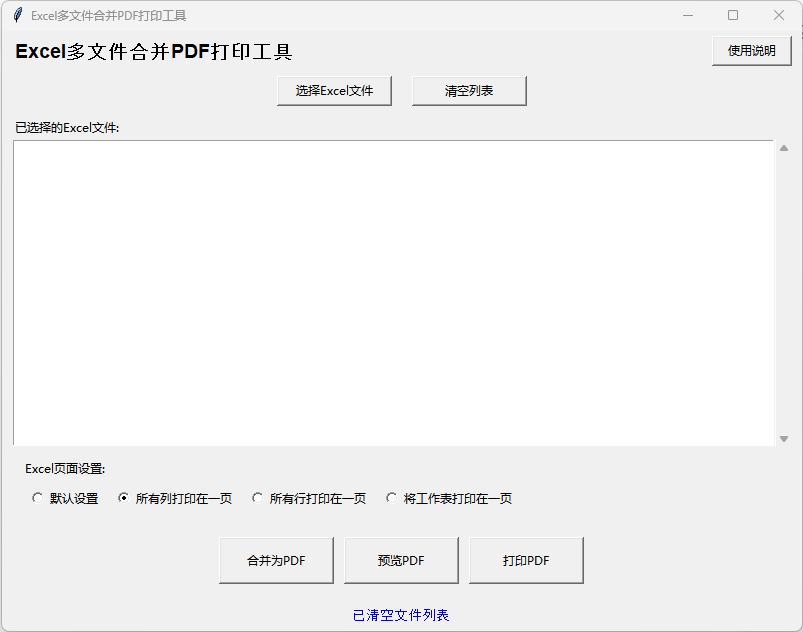Click the 已清空文件列表 status message
This screenshot has width=803, height=632.
401,615
